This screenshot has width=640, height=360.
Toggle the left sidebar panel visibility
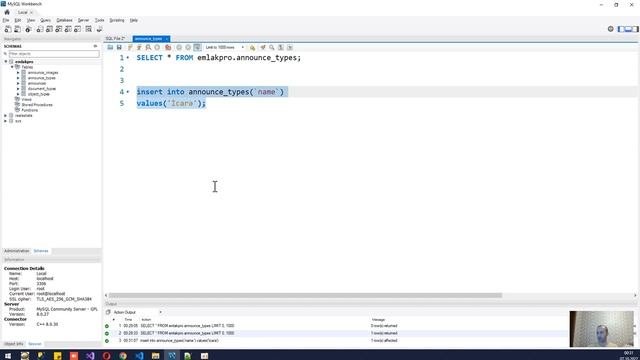(621, 29)
